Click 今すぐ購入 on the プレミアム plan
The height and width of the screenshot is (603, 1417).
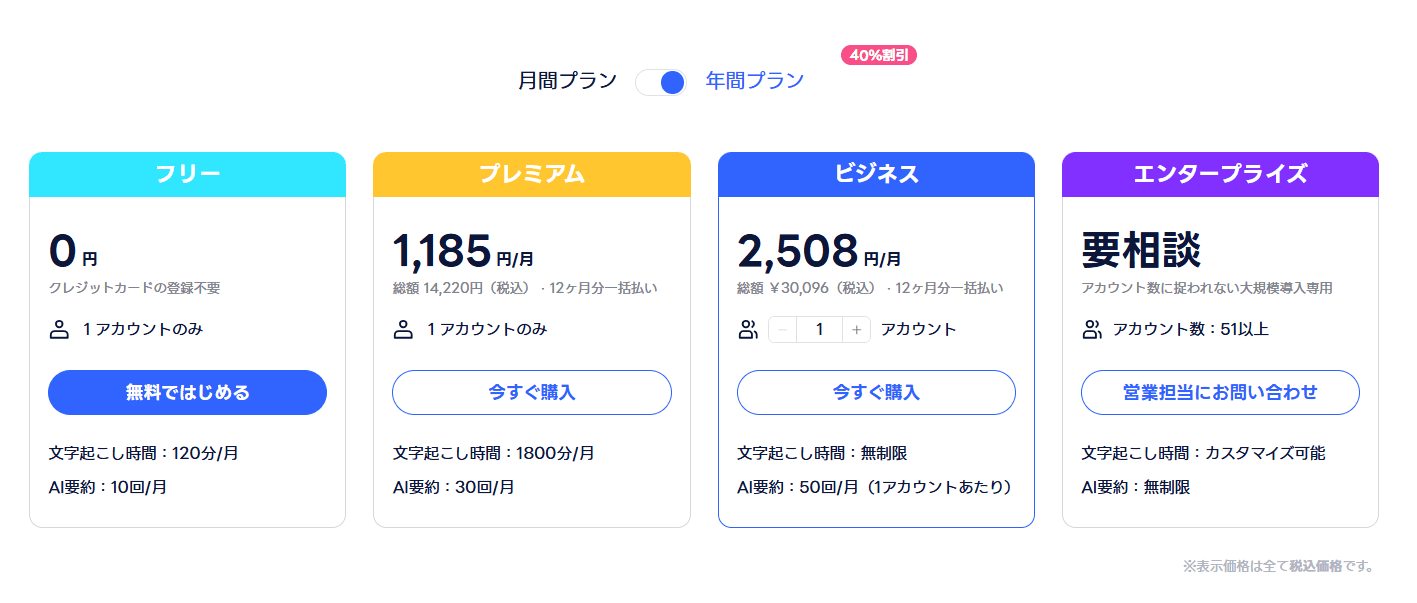[x=532, y=392]
